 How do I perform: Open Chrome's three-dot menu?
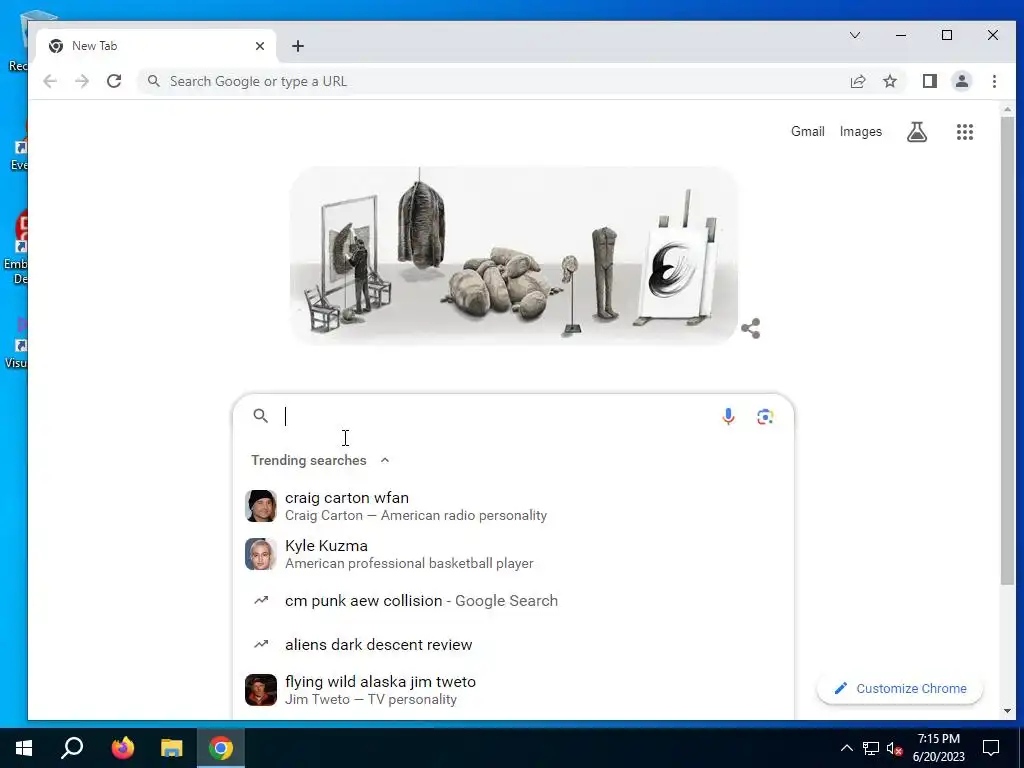(994, 81)
